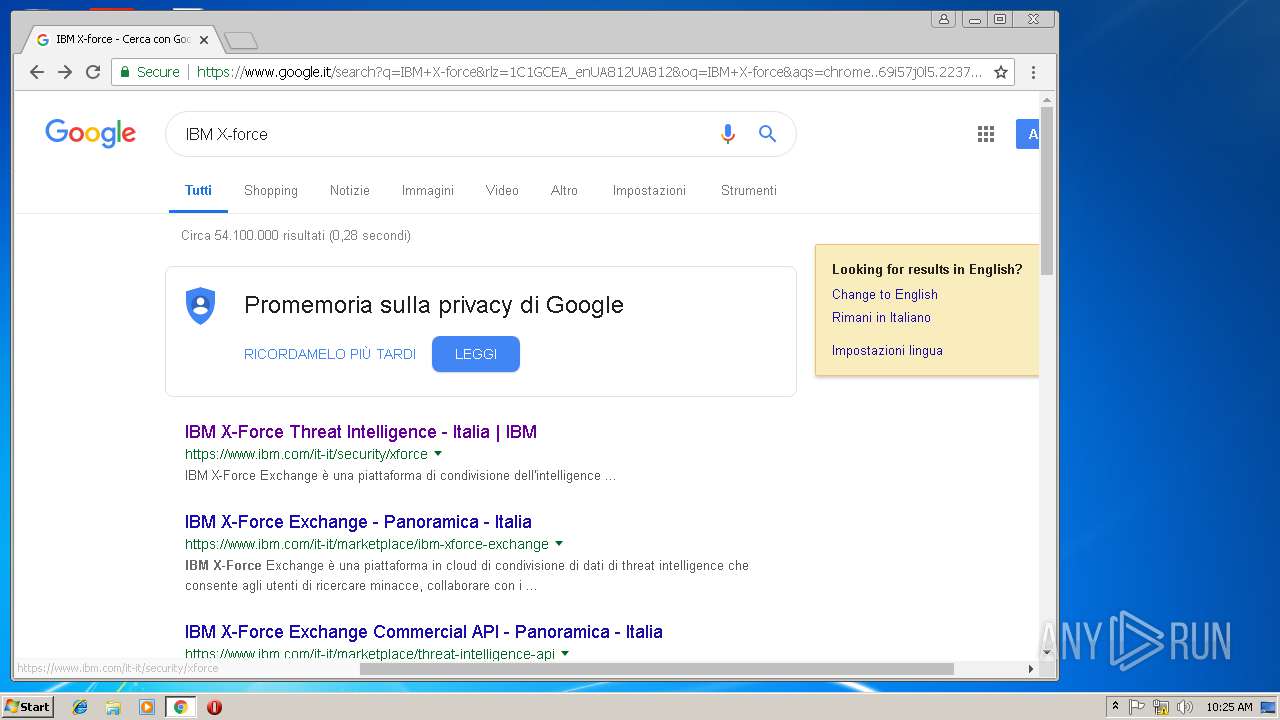Click Change to English
The image size is (1280, 720).
pyautogui.click(x=885, y=294)
